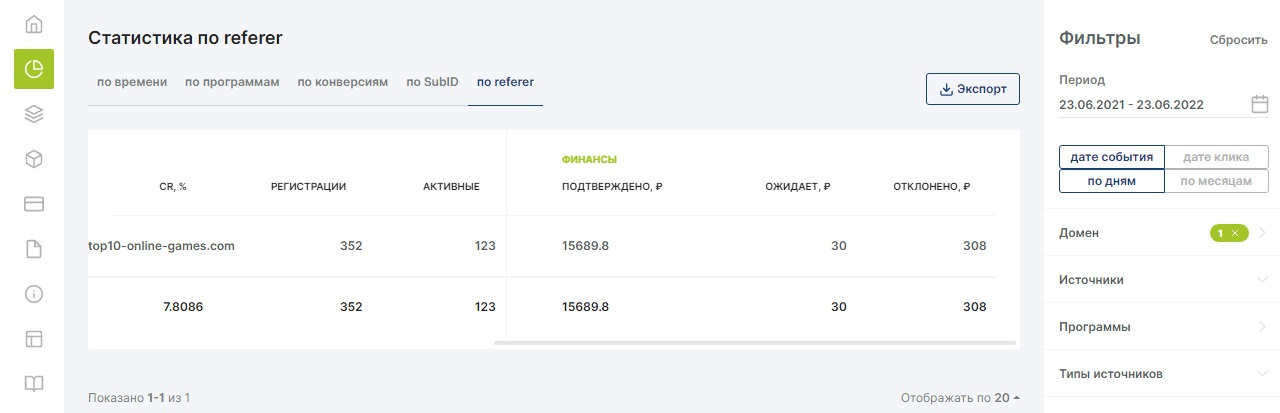Switch to the 'по SubID' tab
Viewport: 1280px width, 413px height.
click(x=432, y=82)
